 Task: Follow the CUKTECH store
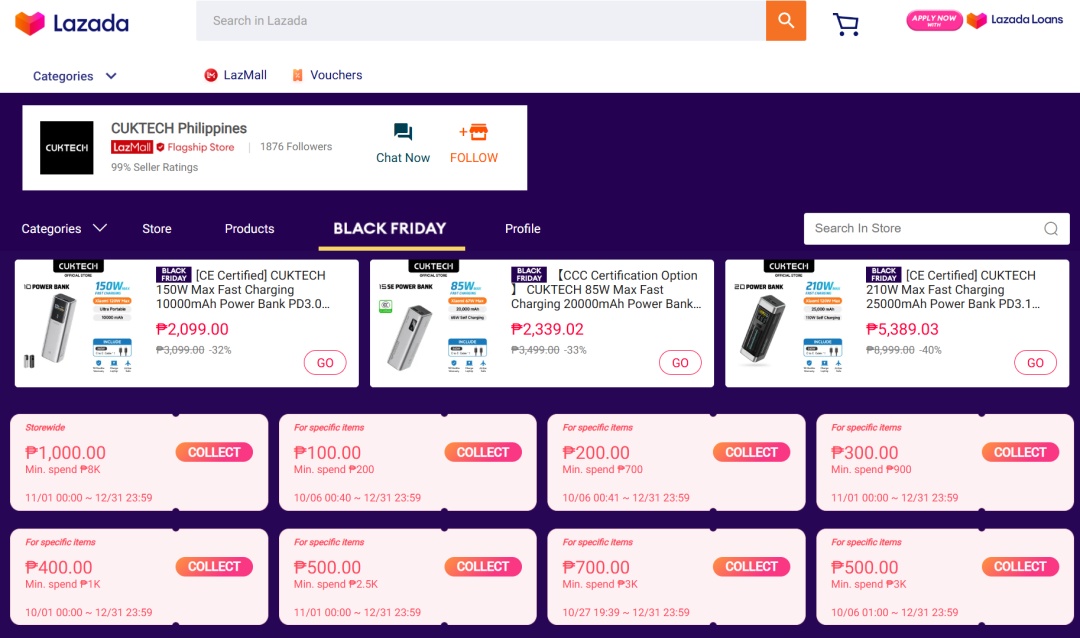click(x=474, y=144)
